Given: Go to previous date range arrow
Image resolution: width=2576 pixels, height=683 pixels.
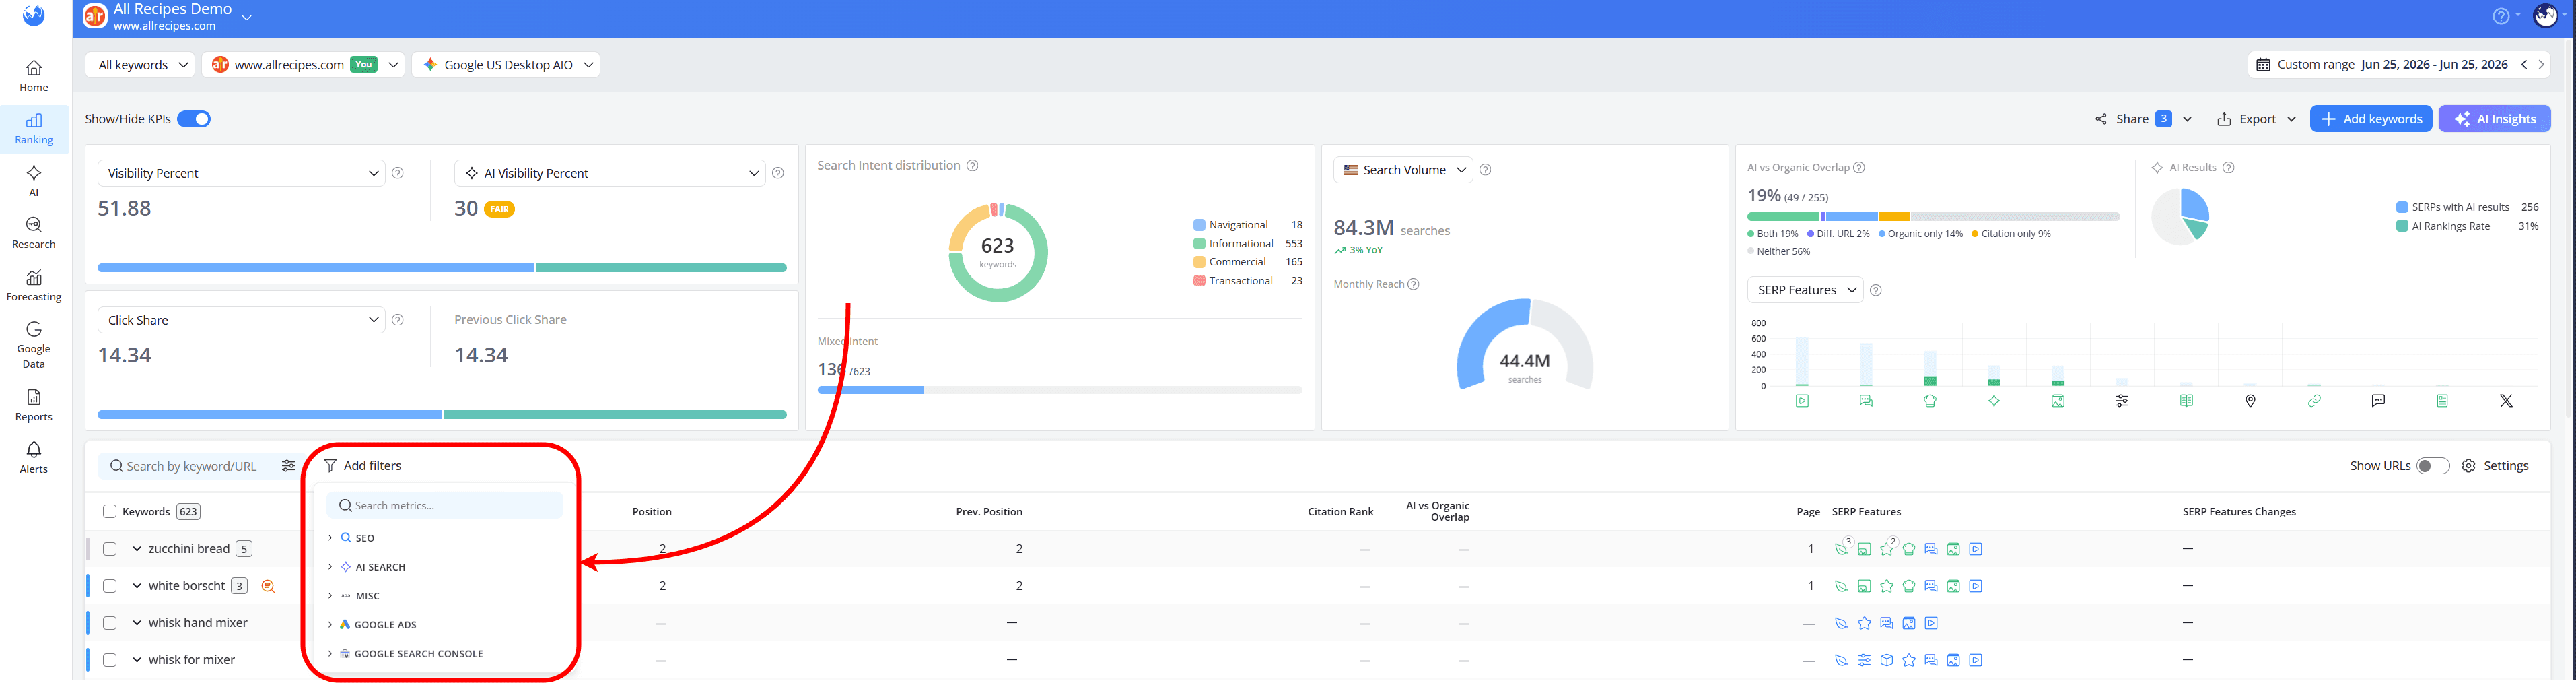Looking at the screenshot, I should click(2524, 64).
